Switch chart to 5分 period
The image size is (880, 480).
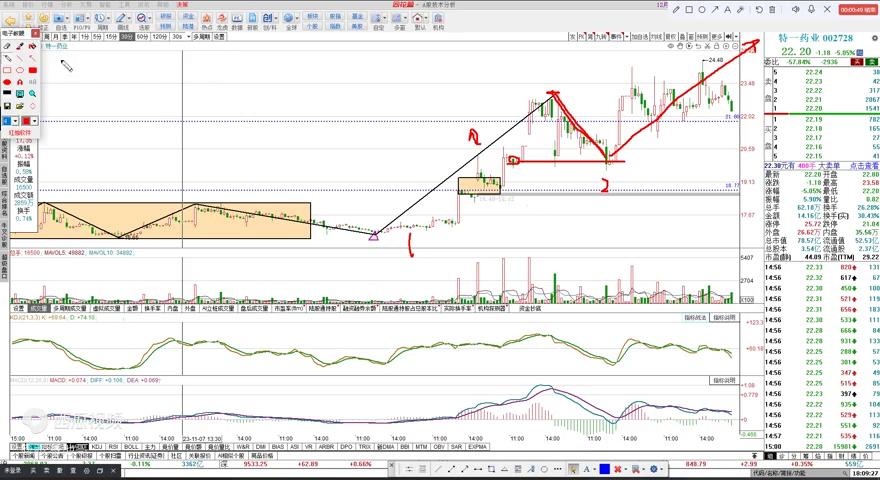pyautogui.click(x=97, y=36)
